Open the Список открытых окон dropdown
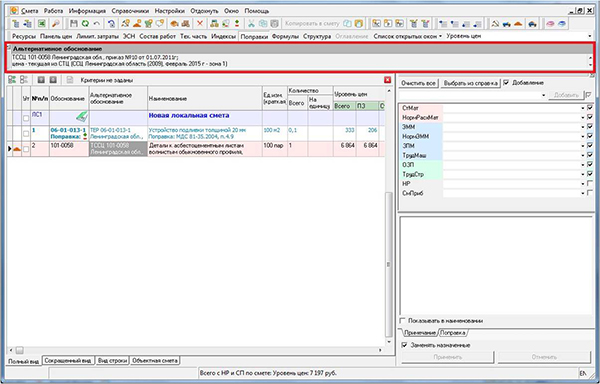This screenshot has width=600, height=384. point(408,36)
